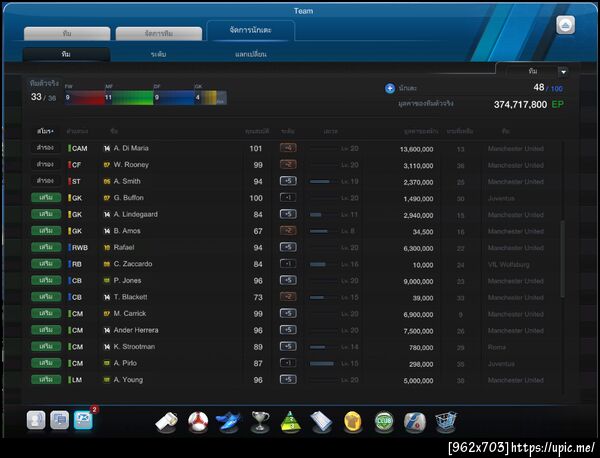Click the season 14 icon beside Ander Herrera

pos(107,330)
